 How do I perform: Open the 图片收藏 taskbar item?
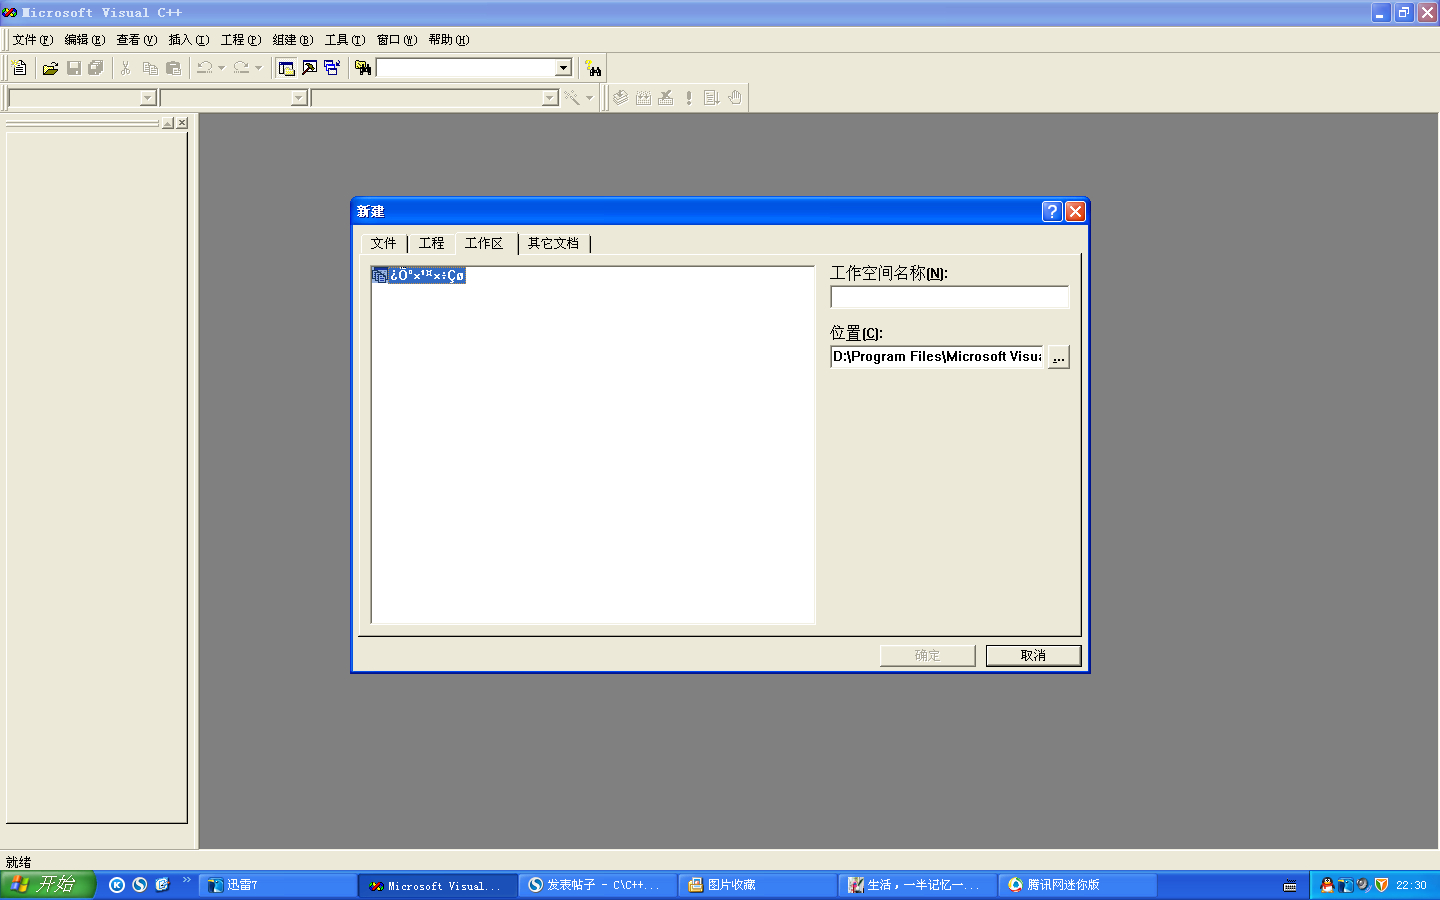pyautogui.click(x=758, y=885)
